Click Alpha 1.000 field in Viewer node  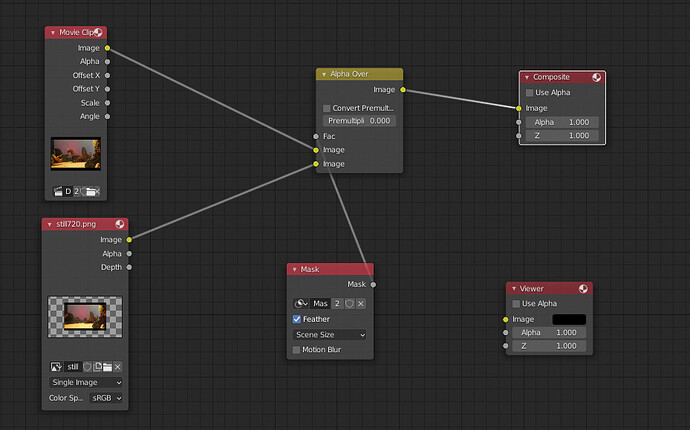point(549,333)
